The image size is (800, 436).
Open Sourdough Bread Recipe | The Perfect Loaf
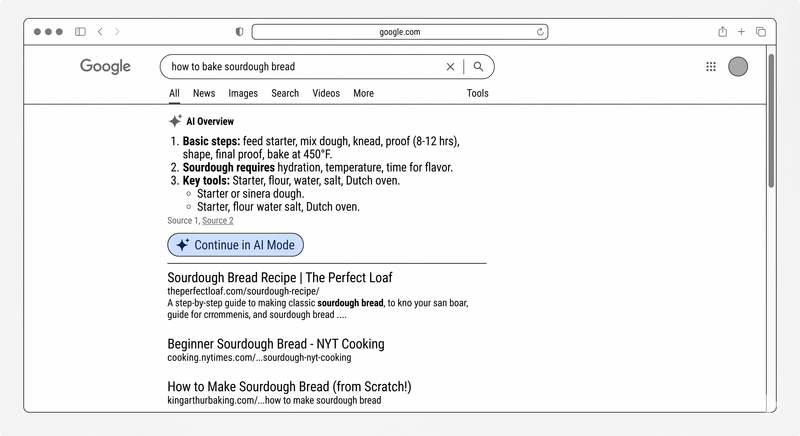(279, 277)
